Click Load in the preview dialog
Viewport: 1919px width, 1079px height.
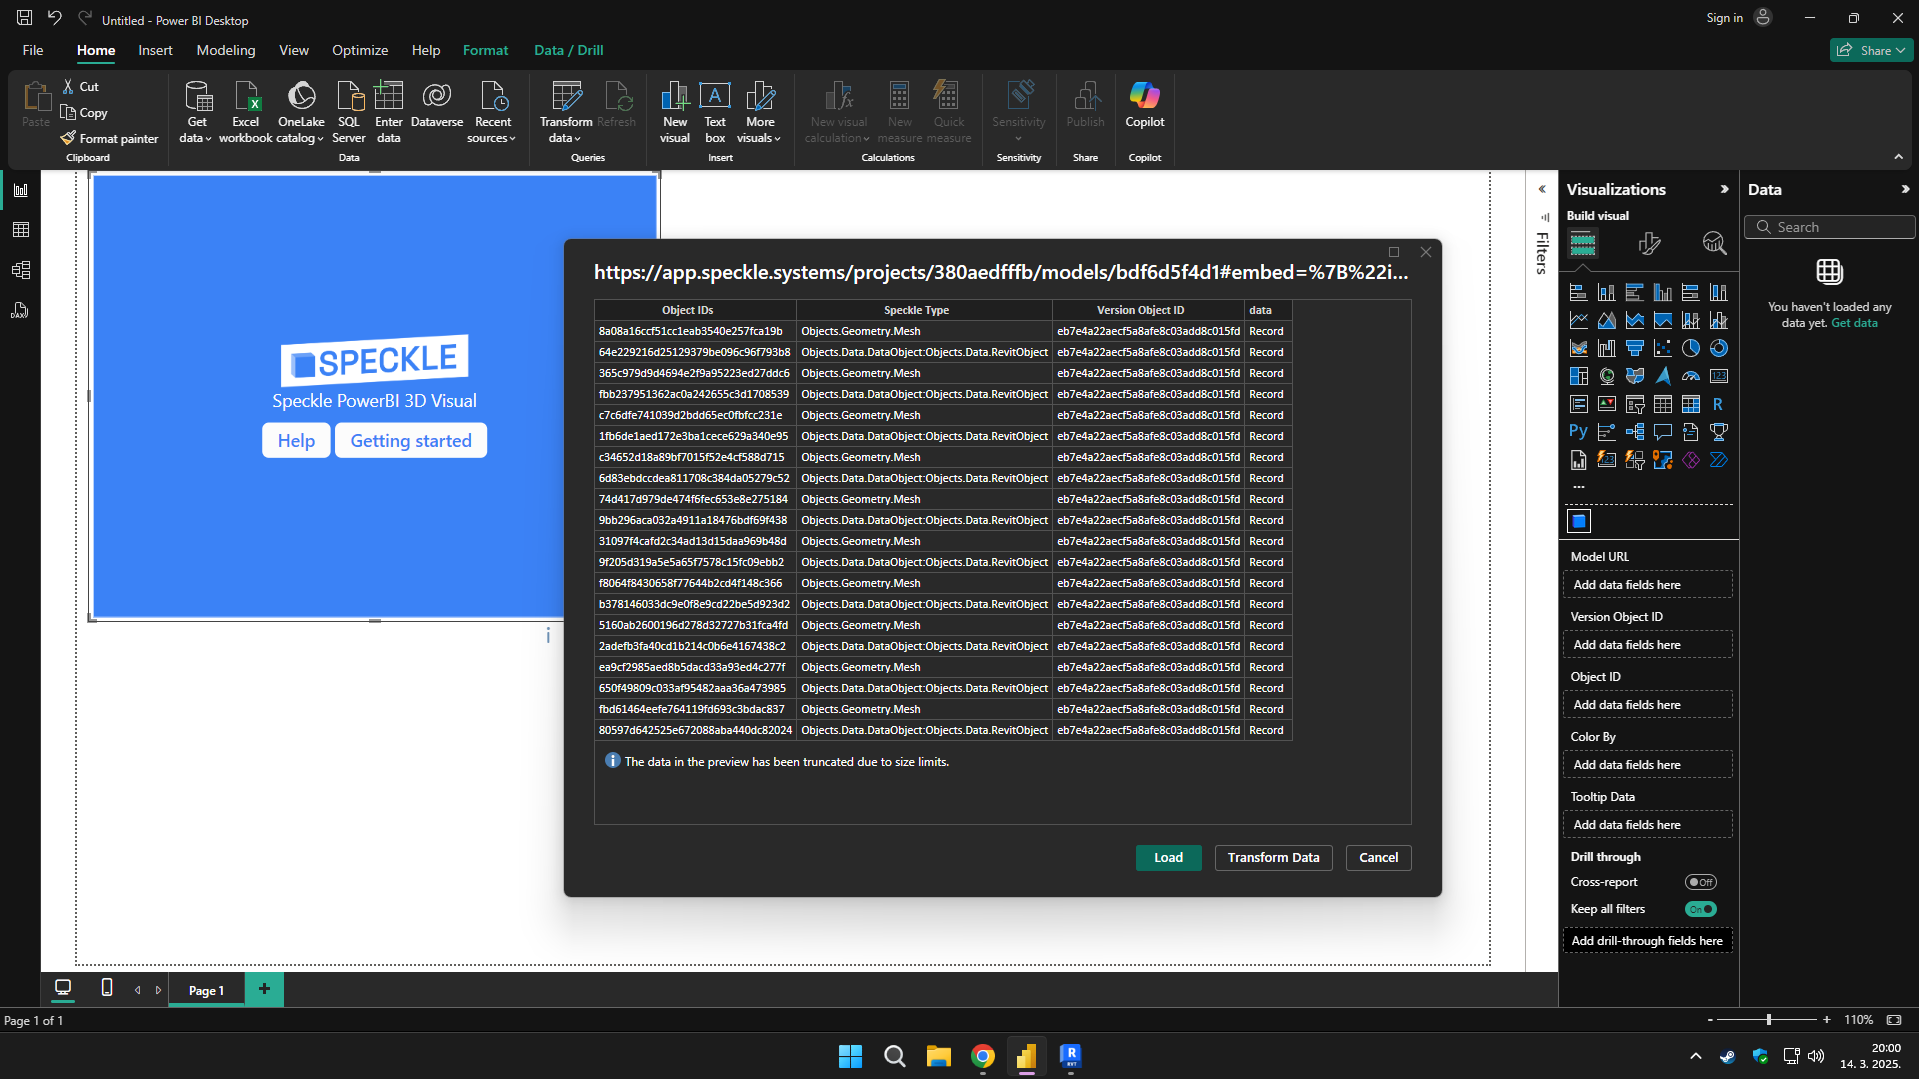click(x=1168, y=858)
